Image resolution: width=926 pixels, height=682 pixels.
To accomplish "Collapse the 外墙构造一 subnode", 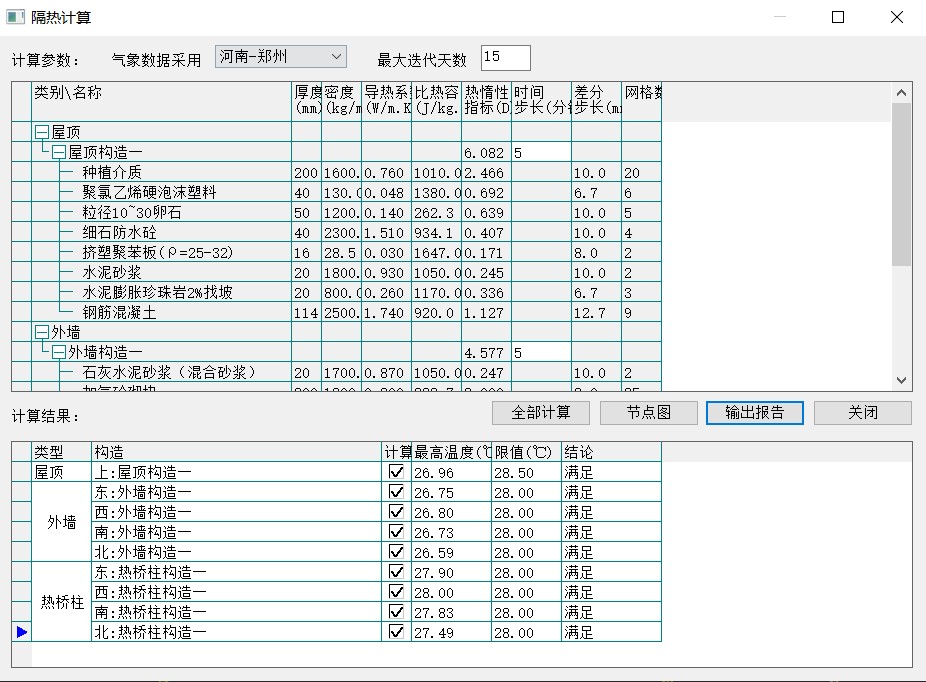I will click(x=59, y=353).
